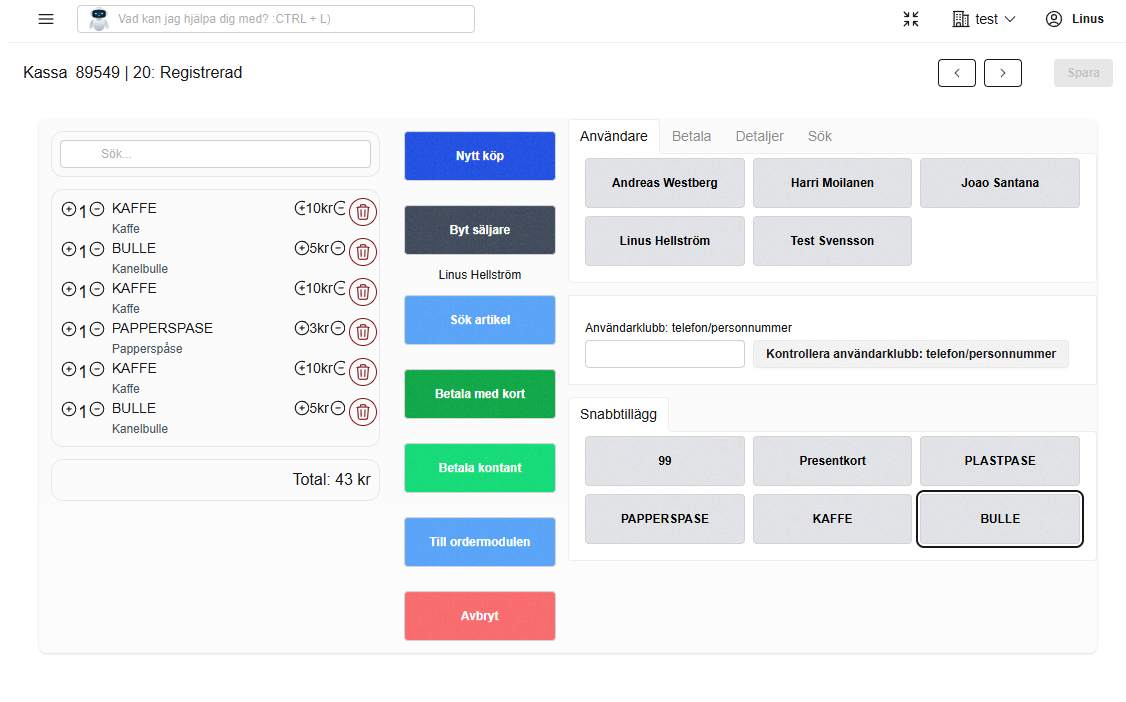Add PLASTPASE from quick-add buttons

point(1000,461)
